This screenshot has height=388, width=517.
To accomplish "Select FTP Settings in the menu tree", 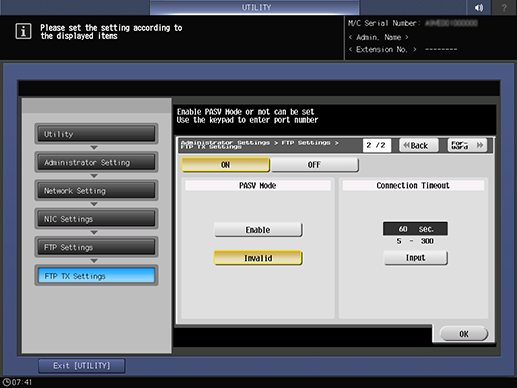I will tap(96, 247).
